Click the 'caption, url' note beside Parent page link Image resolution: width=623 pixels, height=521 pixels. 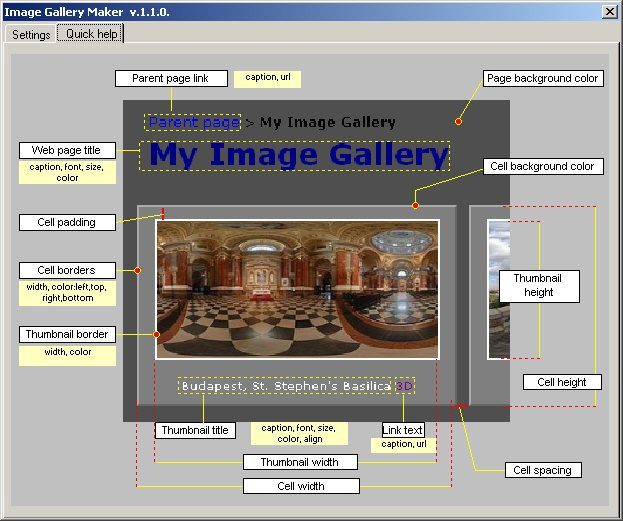click(x=267, y=79)
